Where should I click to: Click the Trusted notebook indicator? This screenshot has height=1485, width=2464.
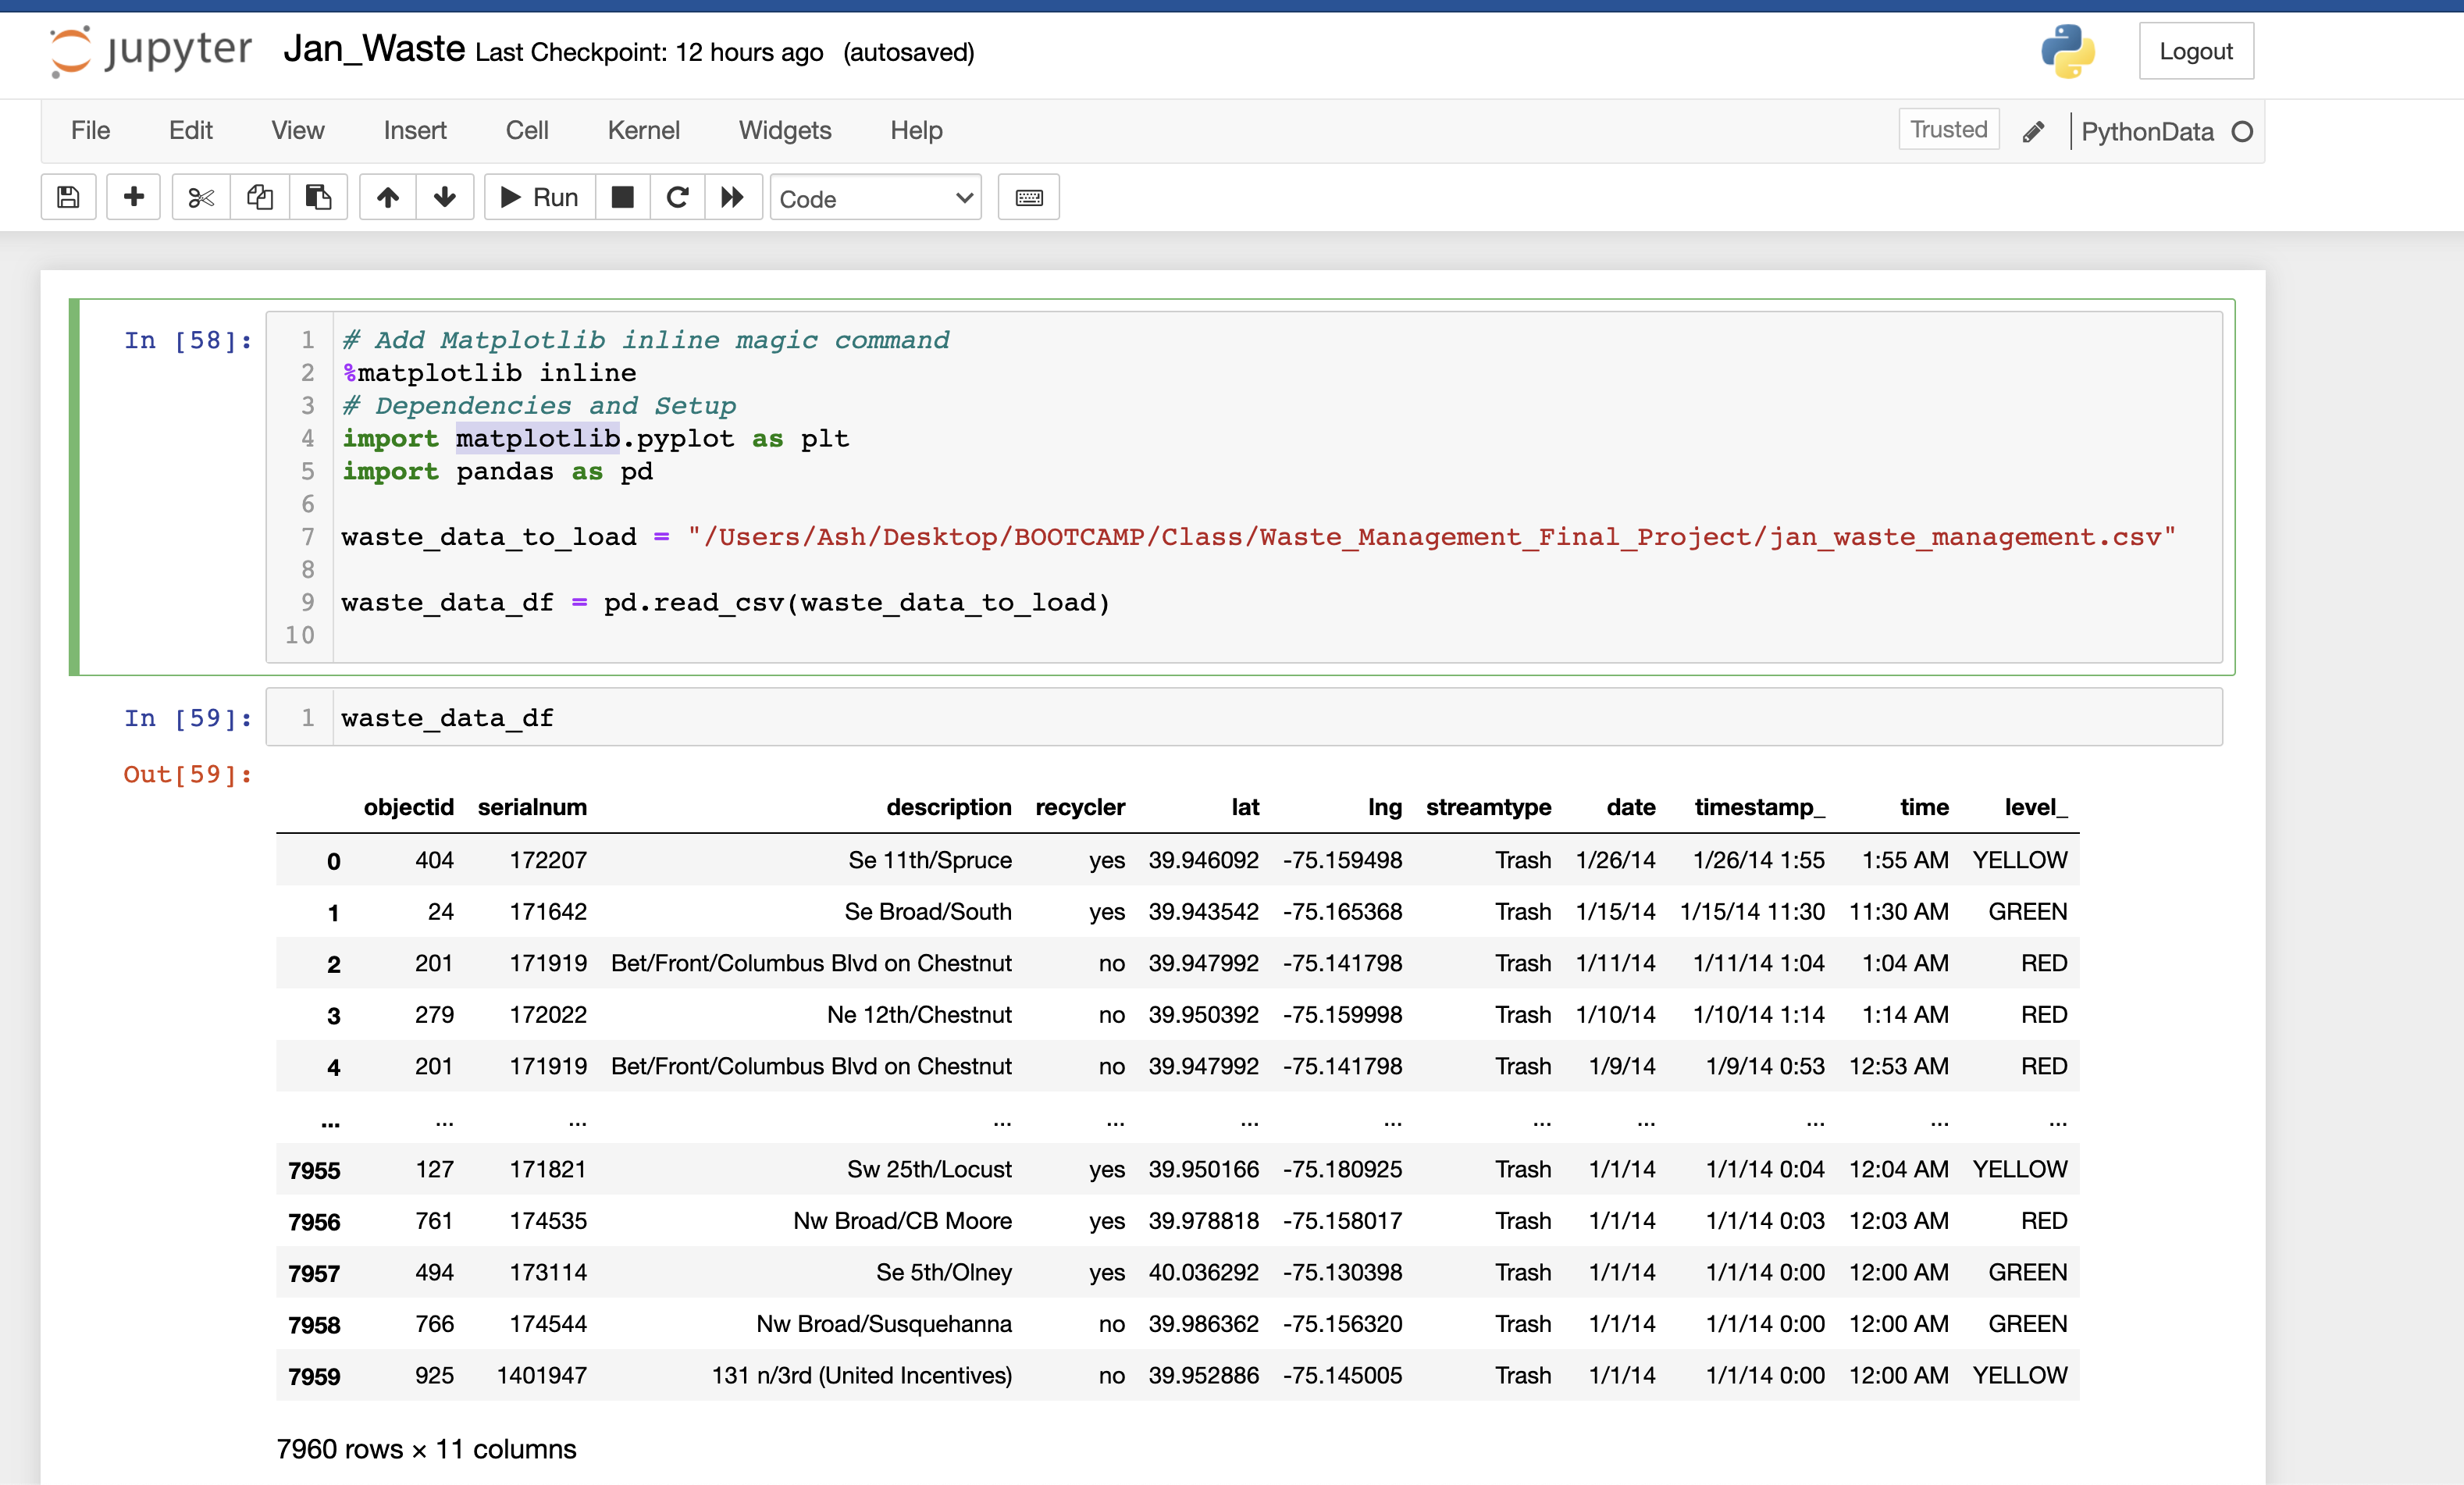point(1948,130)
